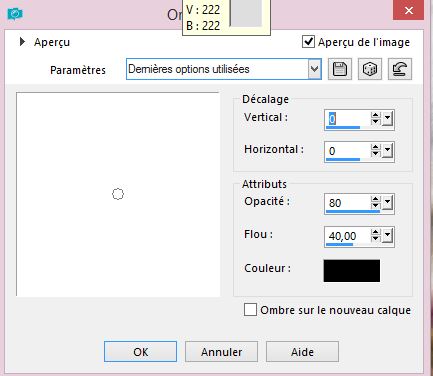This screenshot has width=433, height=376.
Task: Save preset using the floppy disk icon
Action: tap(340, 69)
